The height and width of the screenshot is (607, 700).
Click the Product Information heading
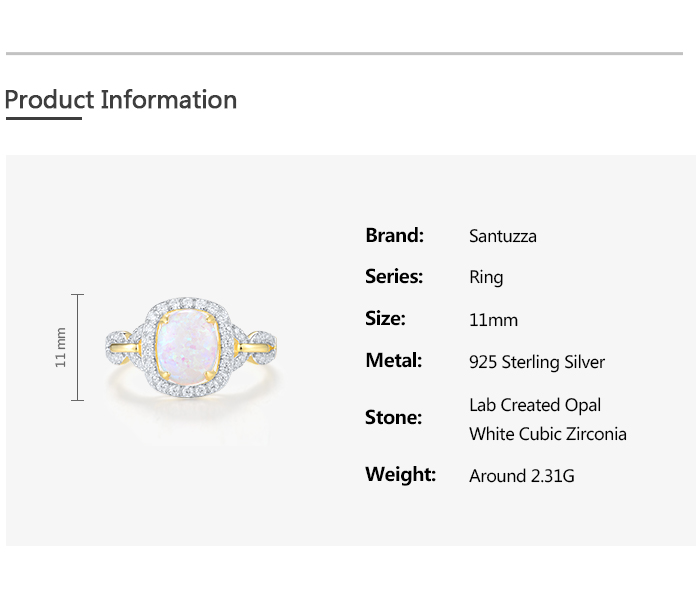tap(121, 100)
